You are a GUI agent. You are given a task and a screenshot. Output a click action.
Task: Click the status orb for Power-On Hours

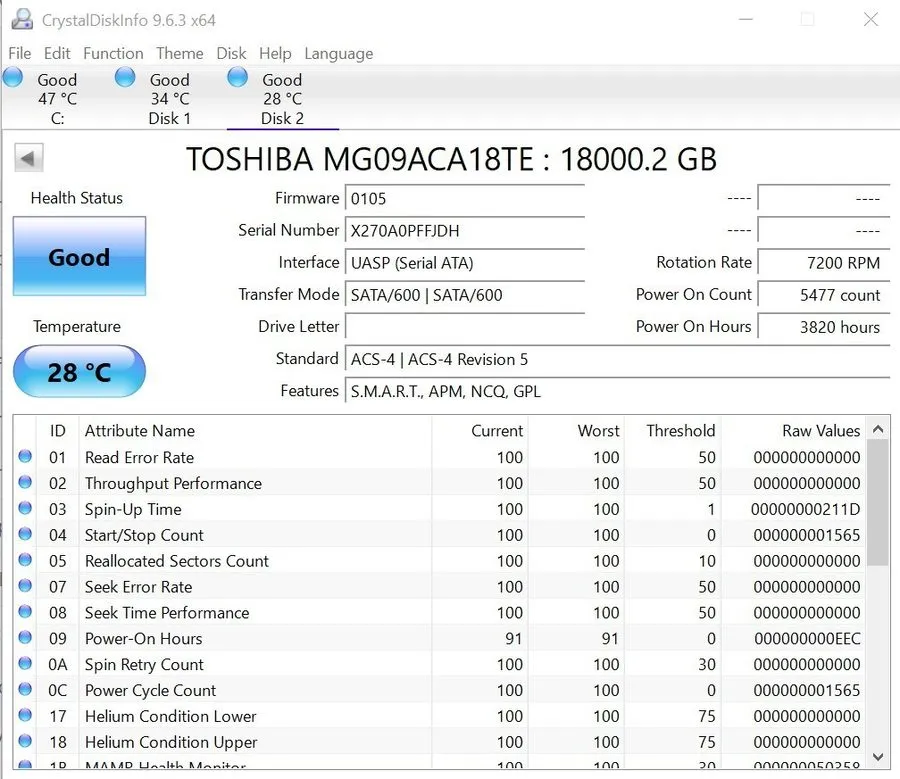click(x=25, y=637)
